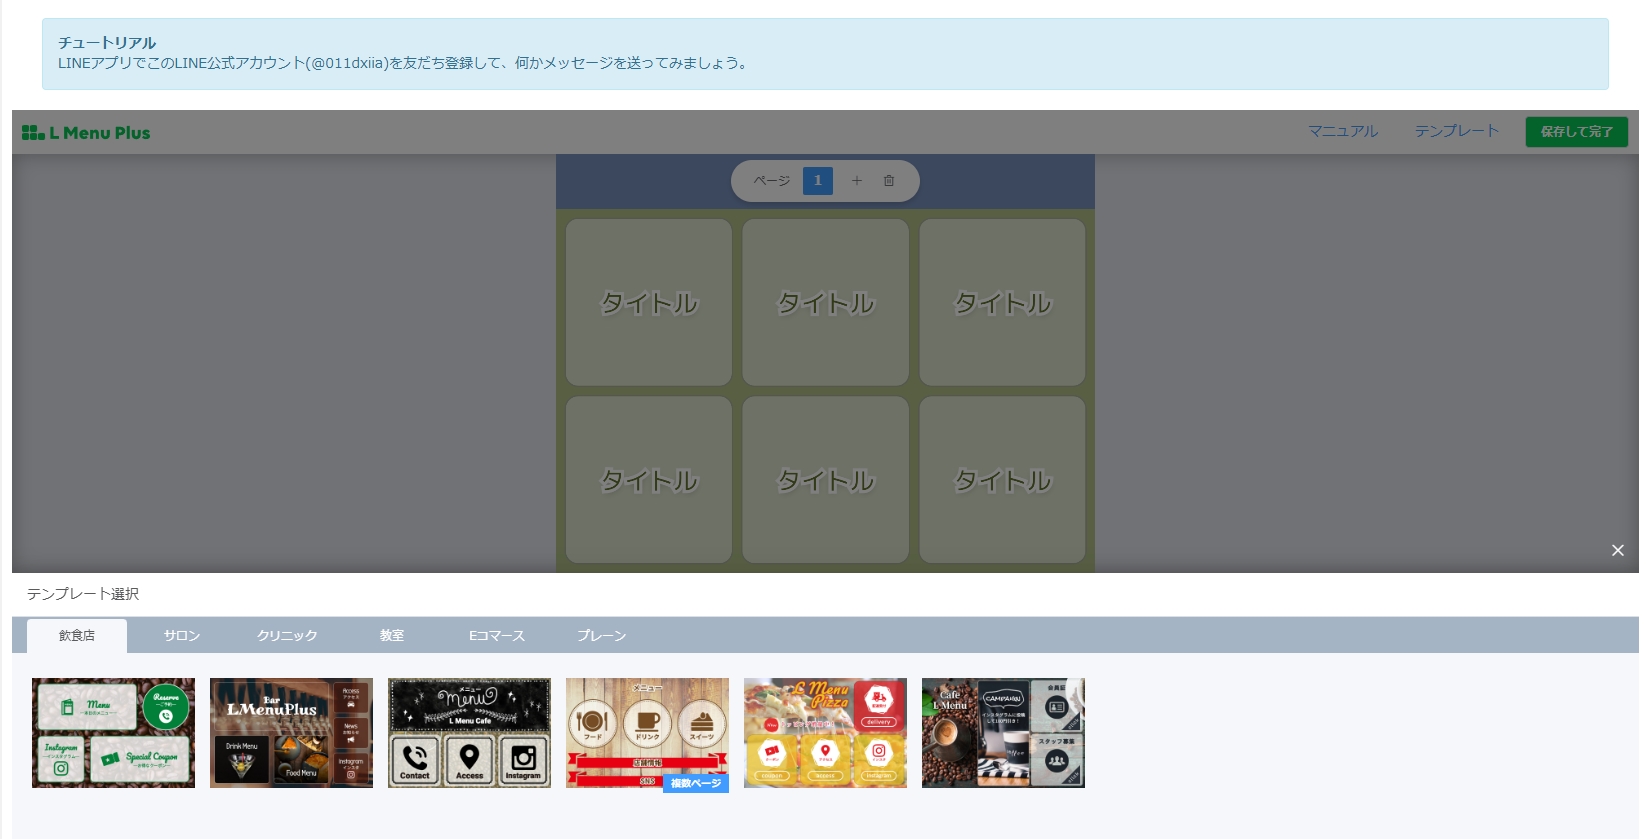Choose the プレーン tab

click(x=602, y=636)
